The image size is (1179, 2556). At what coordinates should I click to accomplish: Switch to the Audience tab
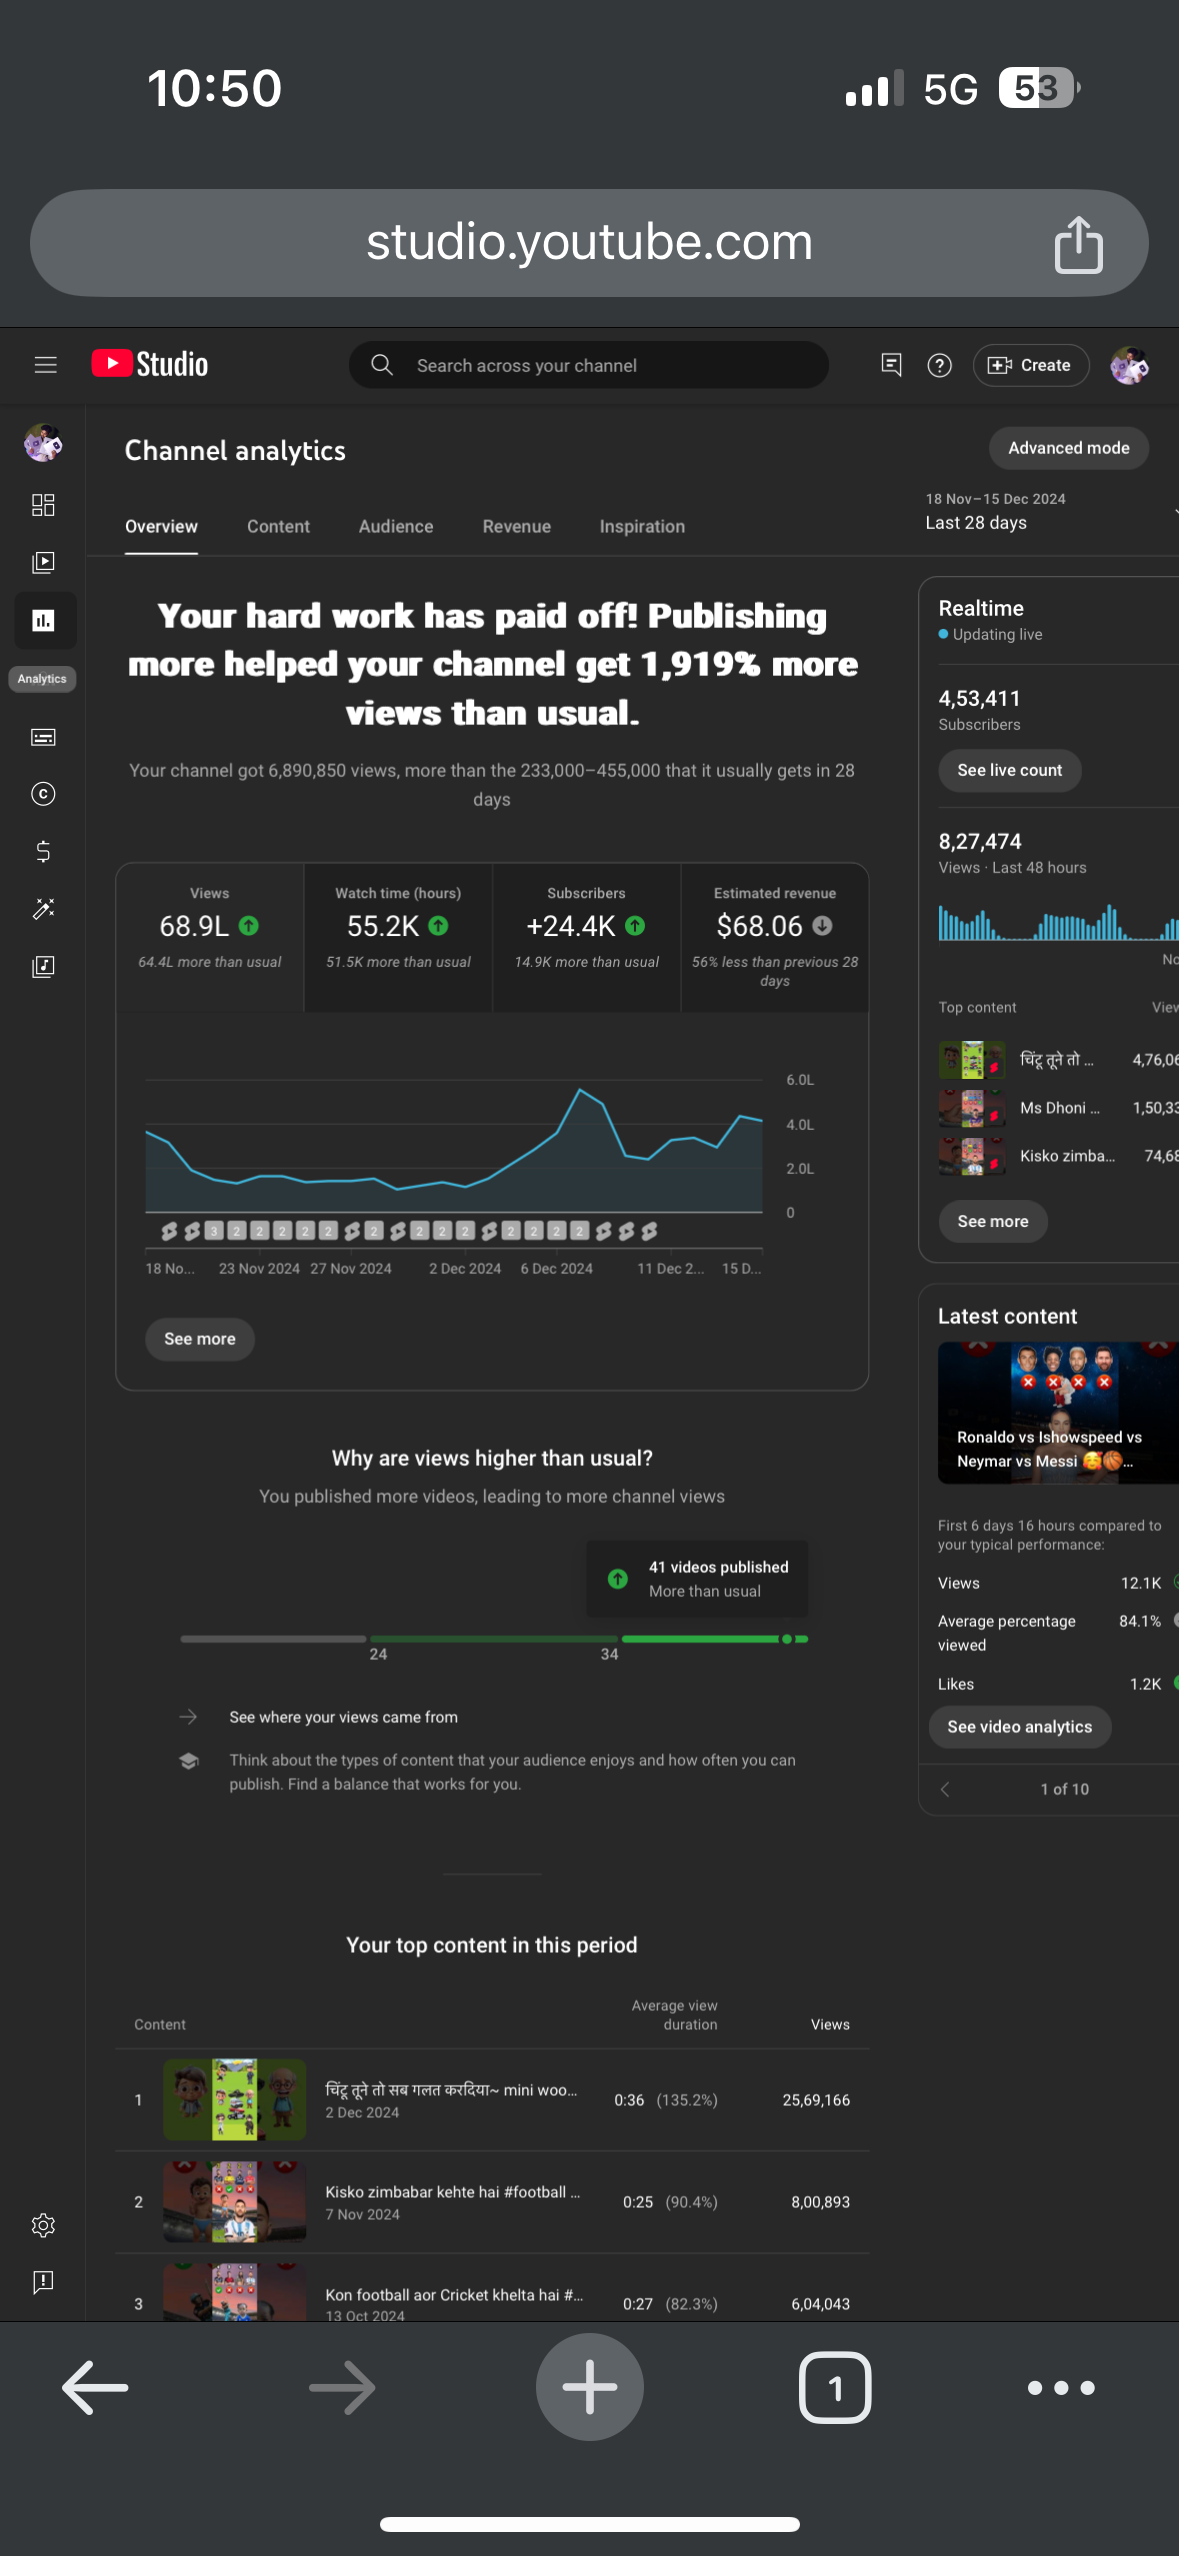(x=396, y=527)
